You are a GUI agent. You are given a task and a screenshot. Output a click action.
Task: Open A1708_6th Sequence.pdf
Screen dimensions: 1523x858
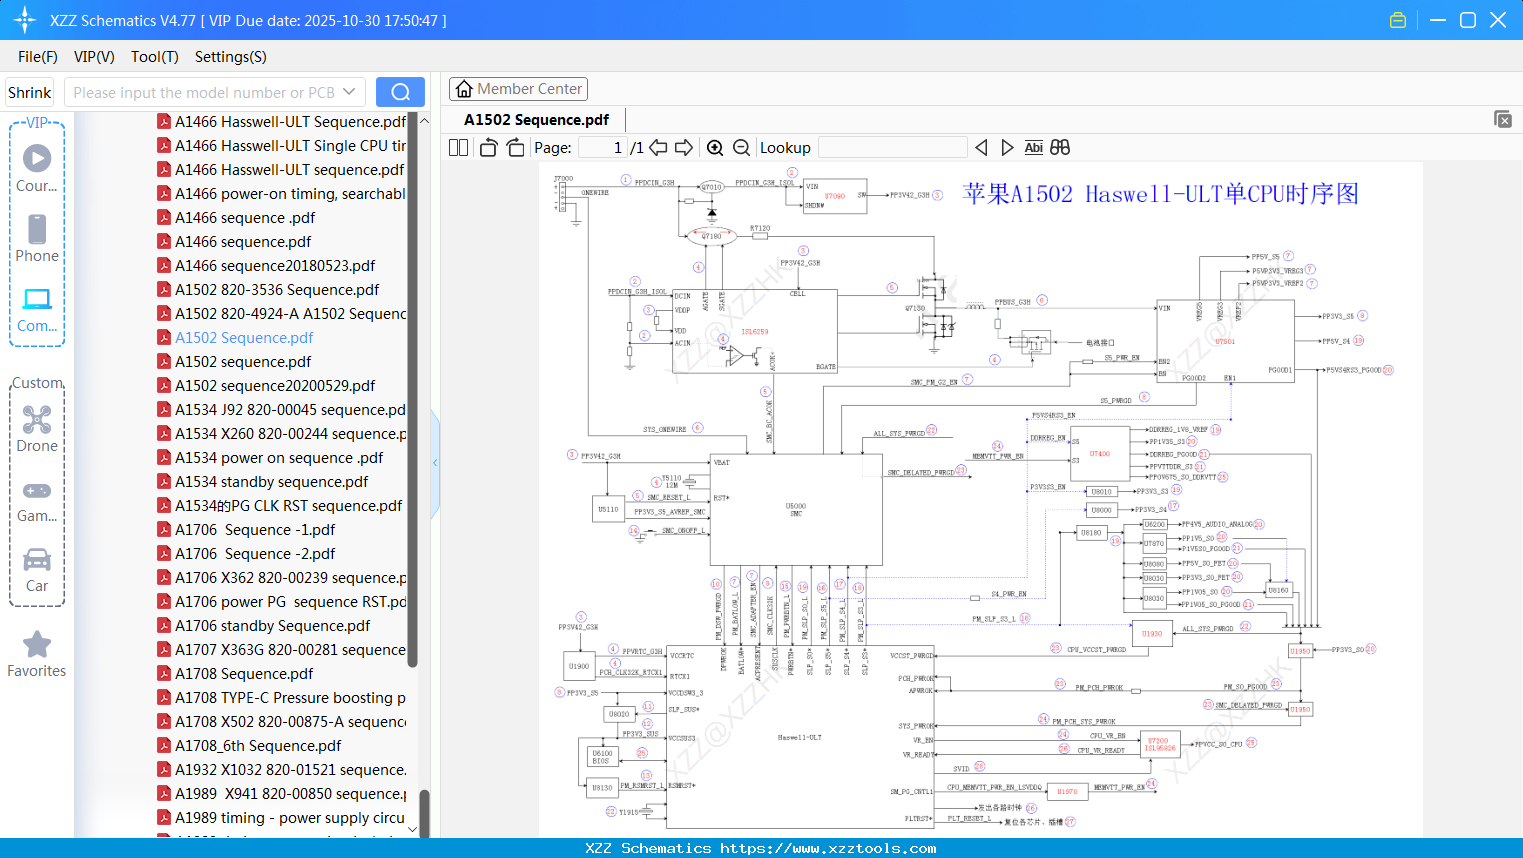pyautogui.click(x=258, y=746)
